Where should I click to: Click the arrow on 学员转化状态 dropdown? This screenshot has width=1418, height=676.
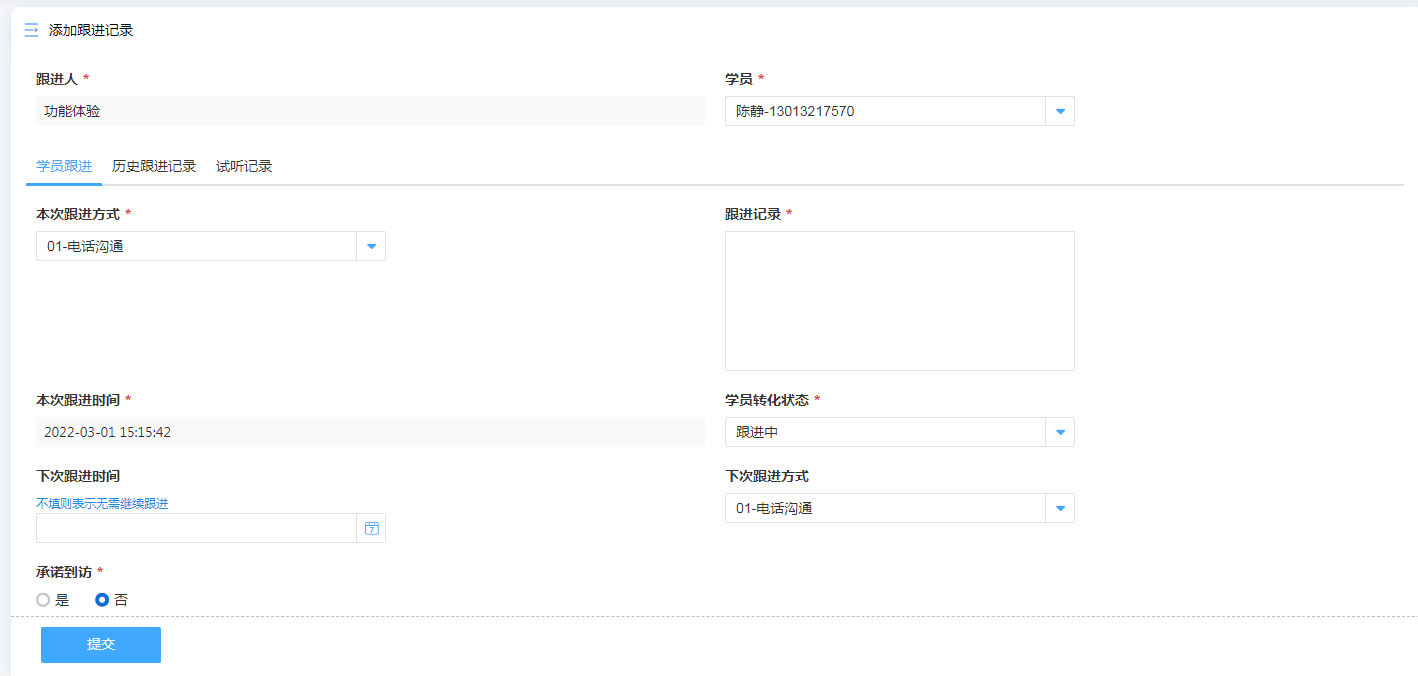(x=1060, y=432)
